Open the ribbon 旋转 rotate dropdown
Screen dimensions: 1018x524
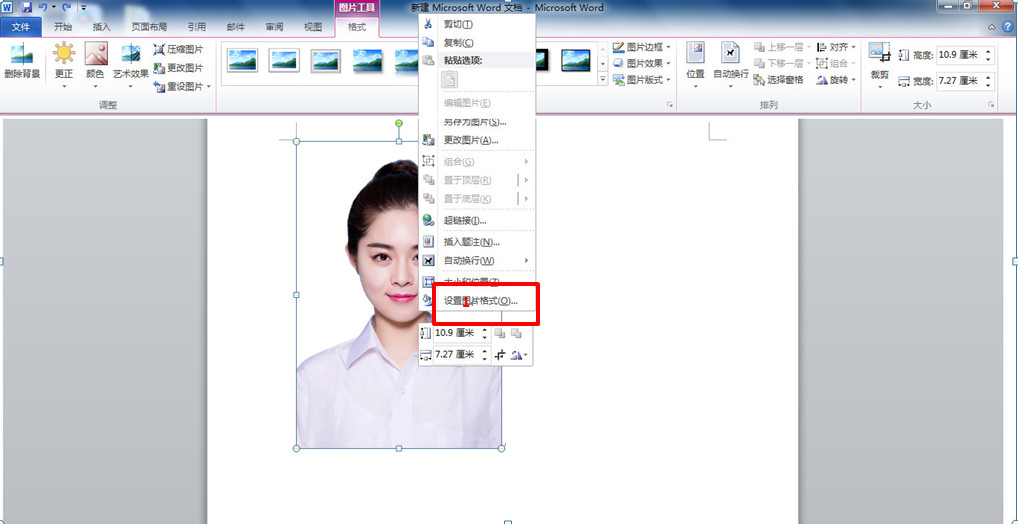(836, 80)
